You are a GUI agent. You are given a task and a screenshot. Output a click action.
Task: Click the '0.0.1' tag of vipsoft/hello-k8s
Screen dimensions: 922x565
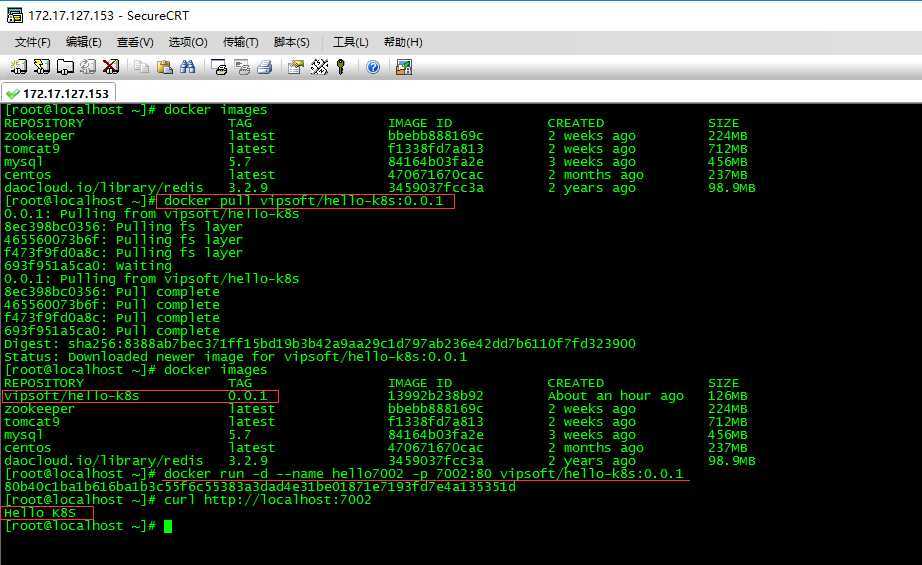pyautogui.click(x=248, y=396)
